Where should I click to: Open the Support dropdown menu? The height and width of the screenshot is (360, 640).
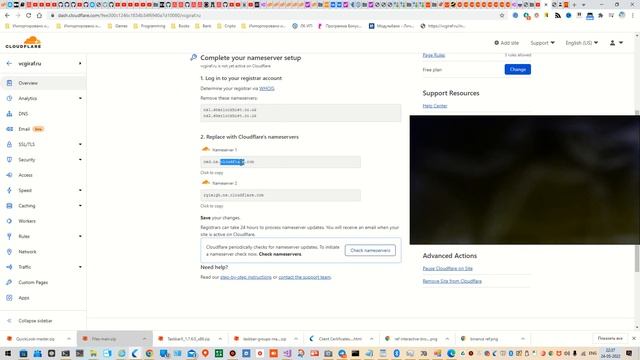coord(542,43)
